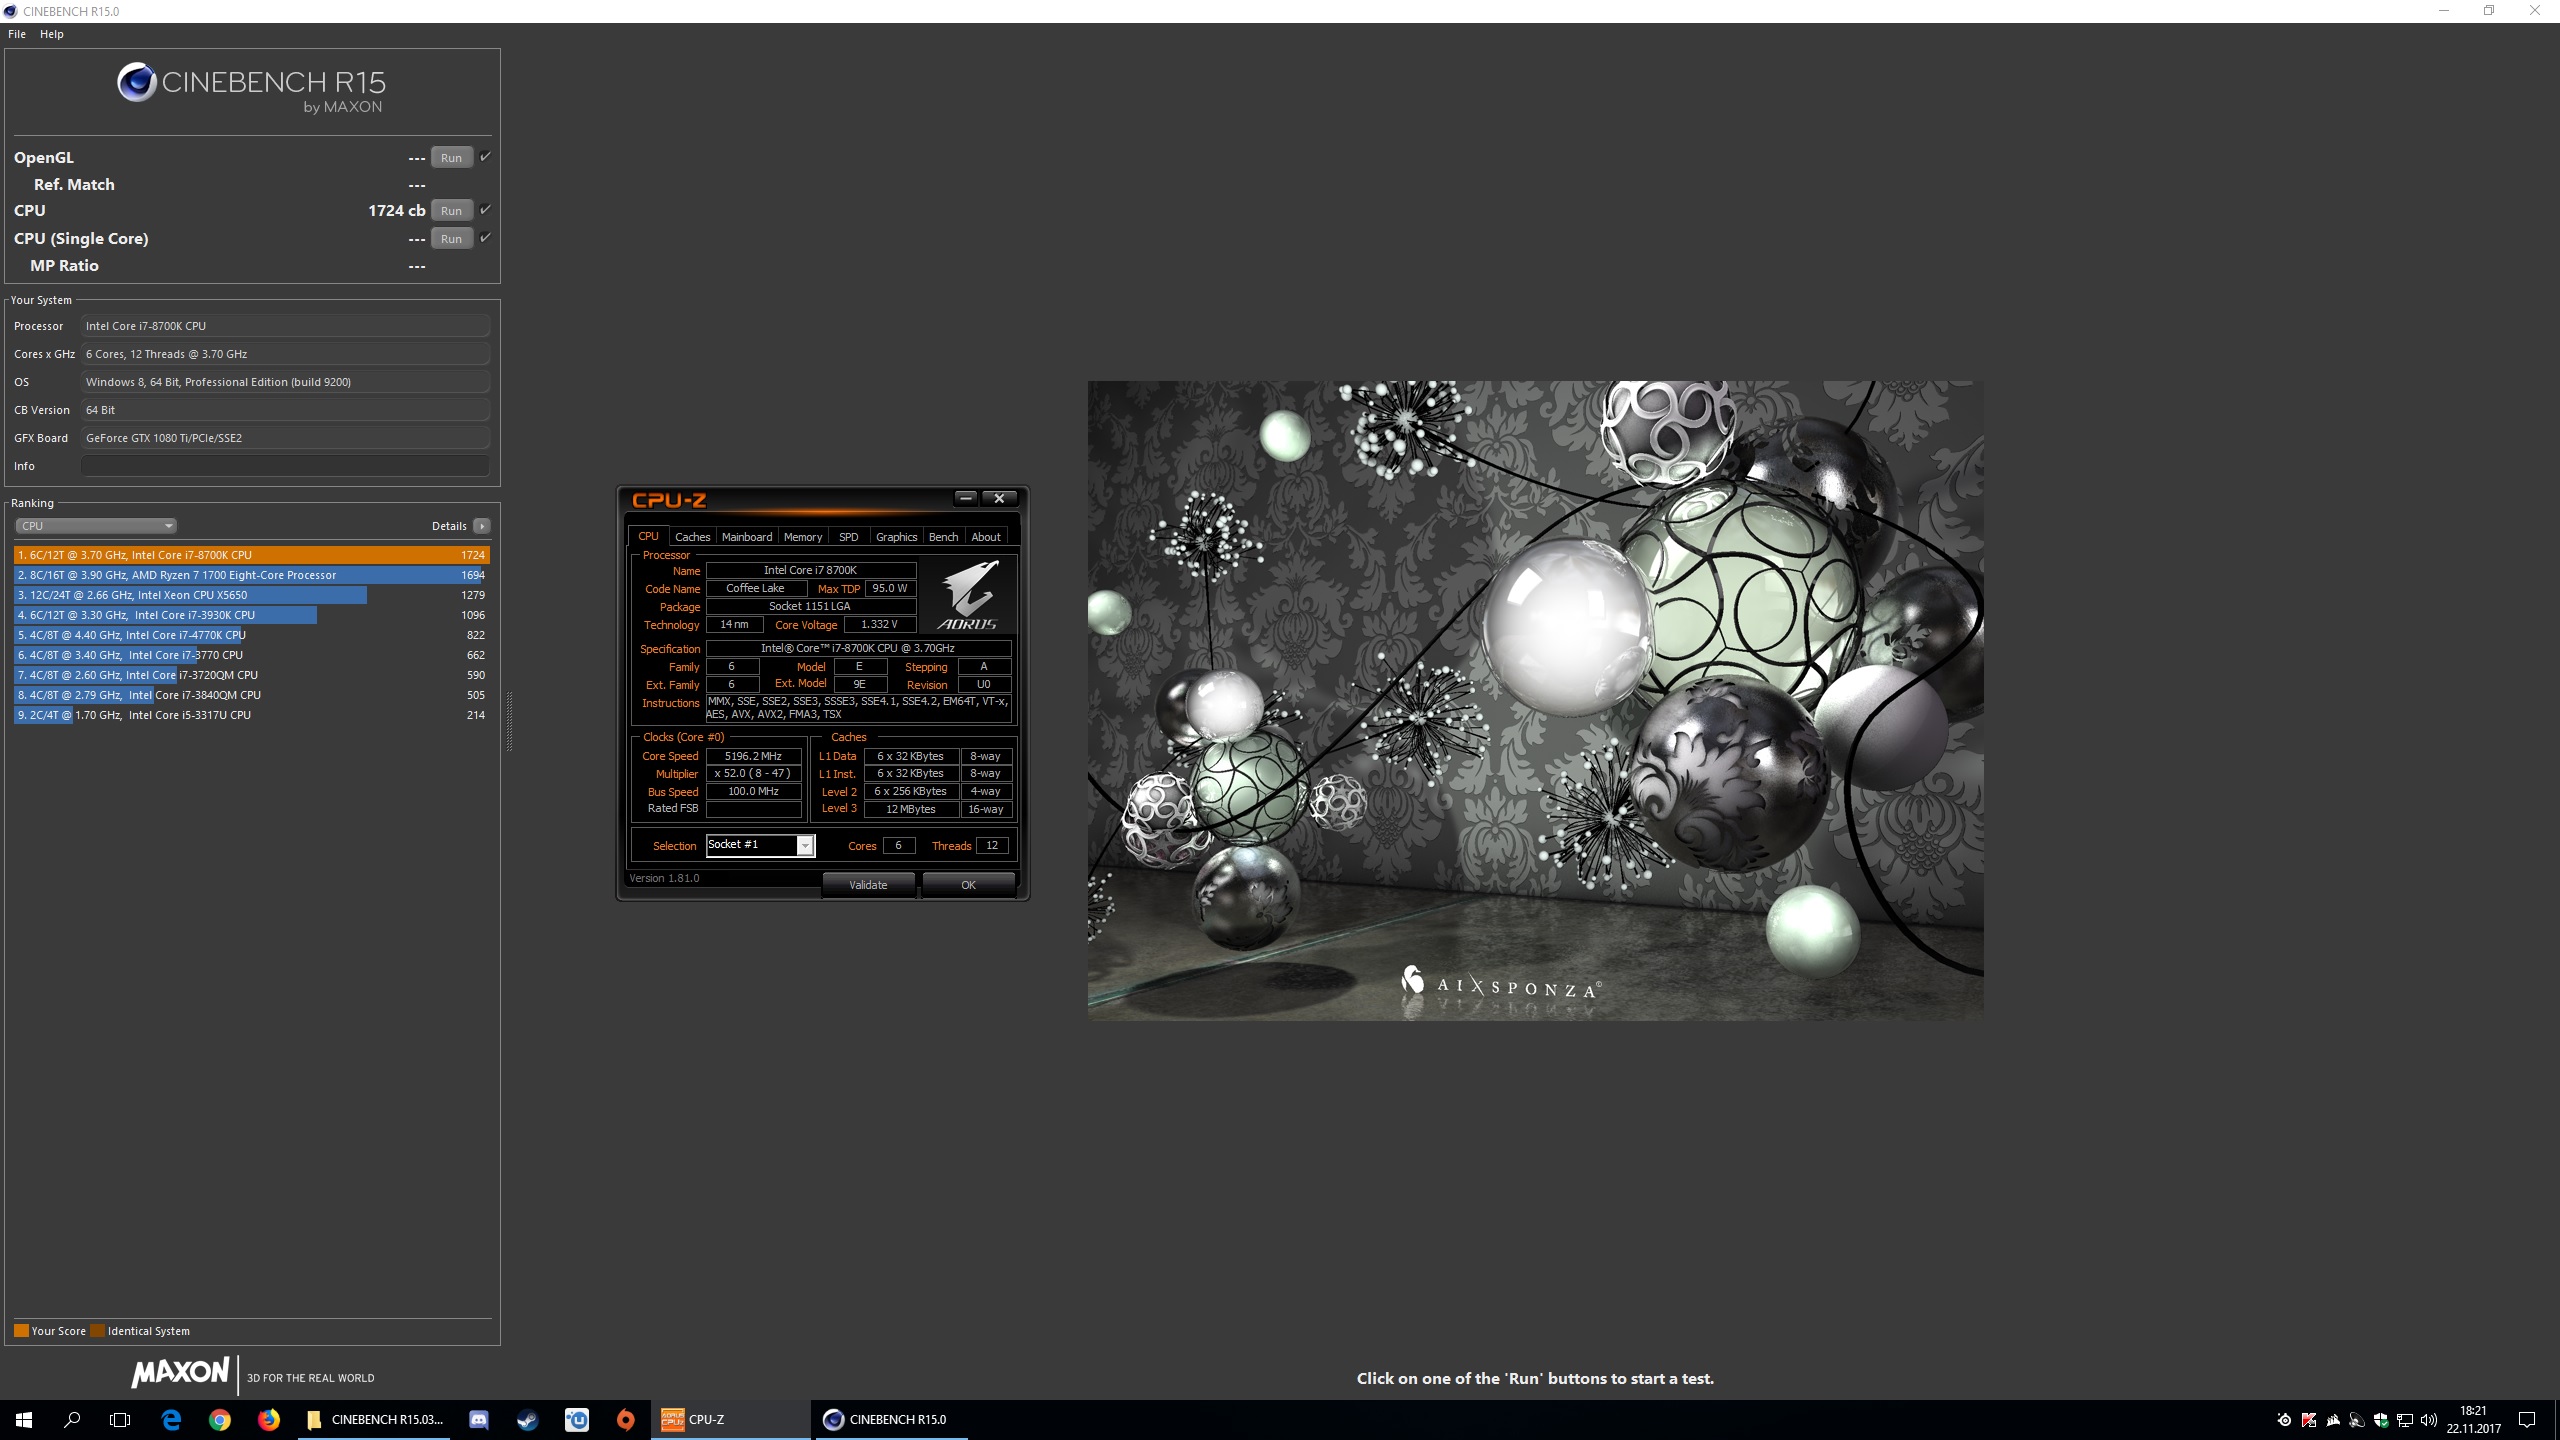Click Validate button in CPU-Z
The width and height of the screenshot is (2560, 1440).
point(868,885)
